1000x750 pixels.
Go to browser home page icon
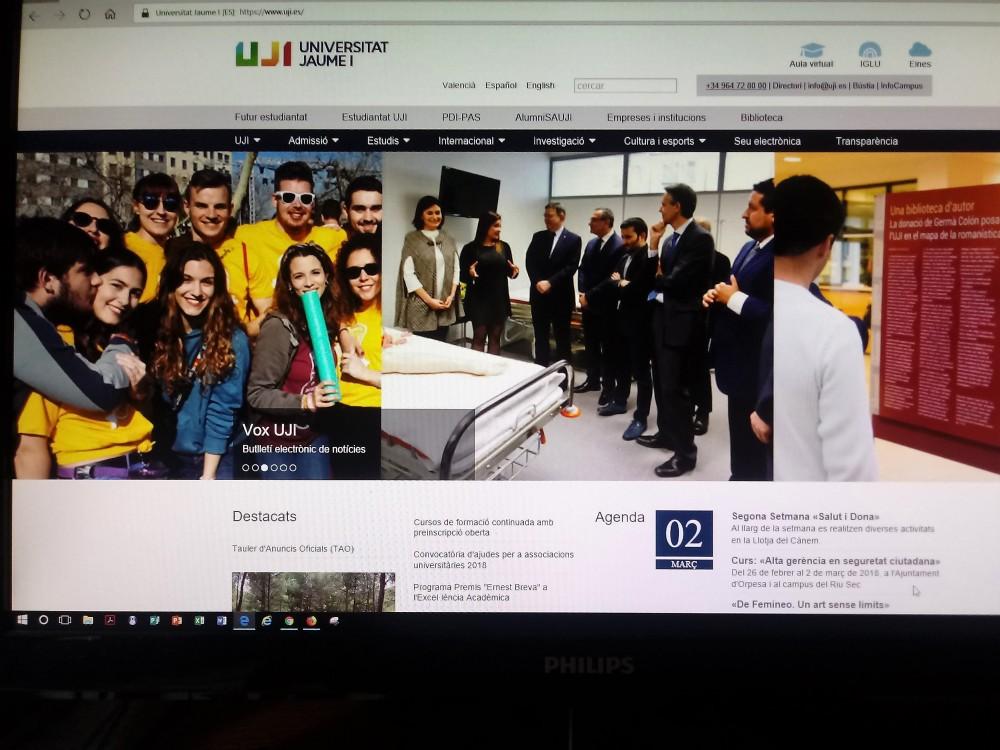point(110,14)
